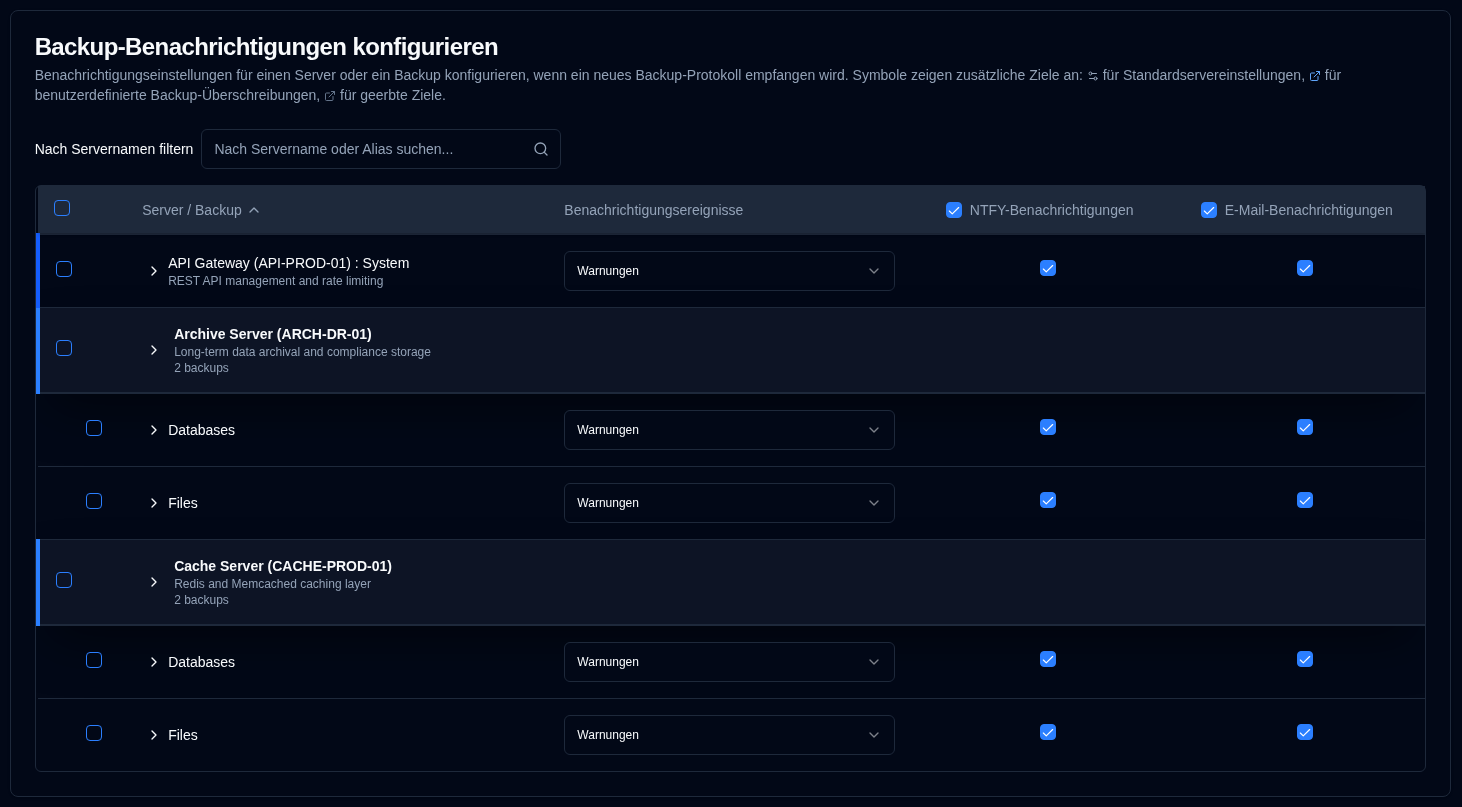Expand the API Gateway row chevron
Screen dimensions: 1462x807
tap(154, 271)
